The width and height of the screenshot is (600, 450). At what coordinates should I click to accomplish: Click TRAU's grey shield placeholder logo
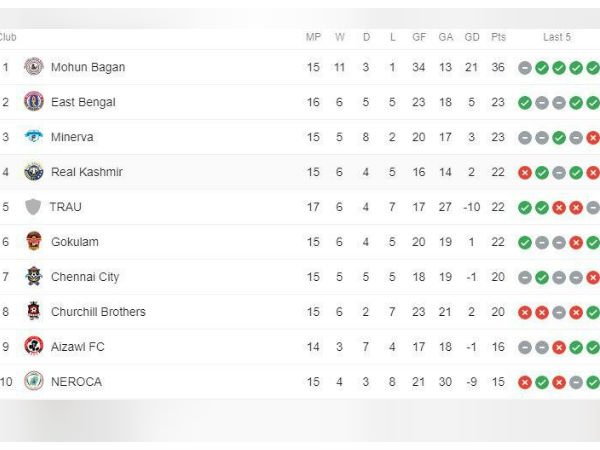33,207
